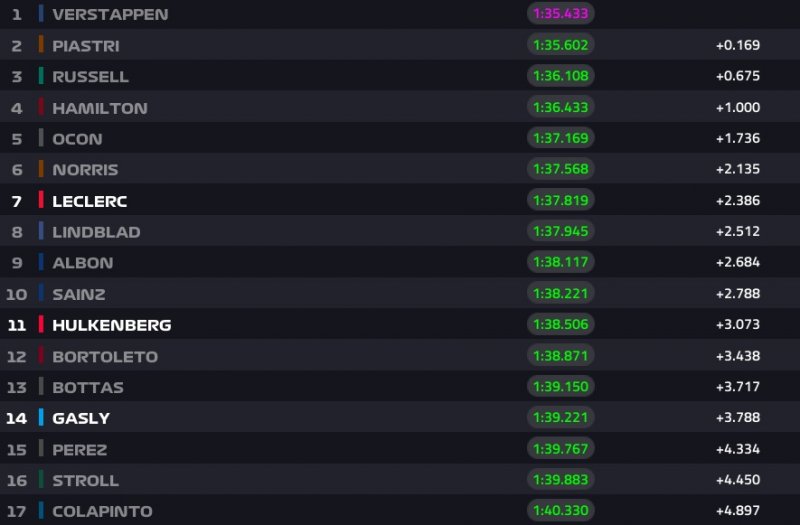This screenshot has width=800, height=525.
Task: Select driver STROLL in the list
Action: pos(85,480)
